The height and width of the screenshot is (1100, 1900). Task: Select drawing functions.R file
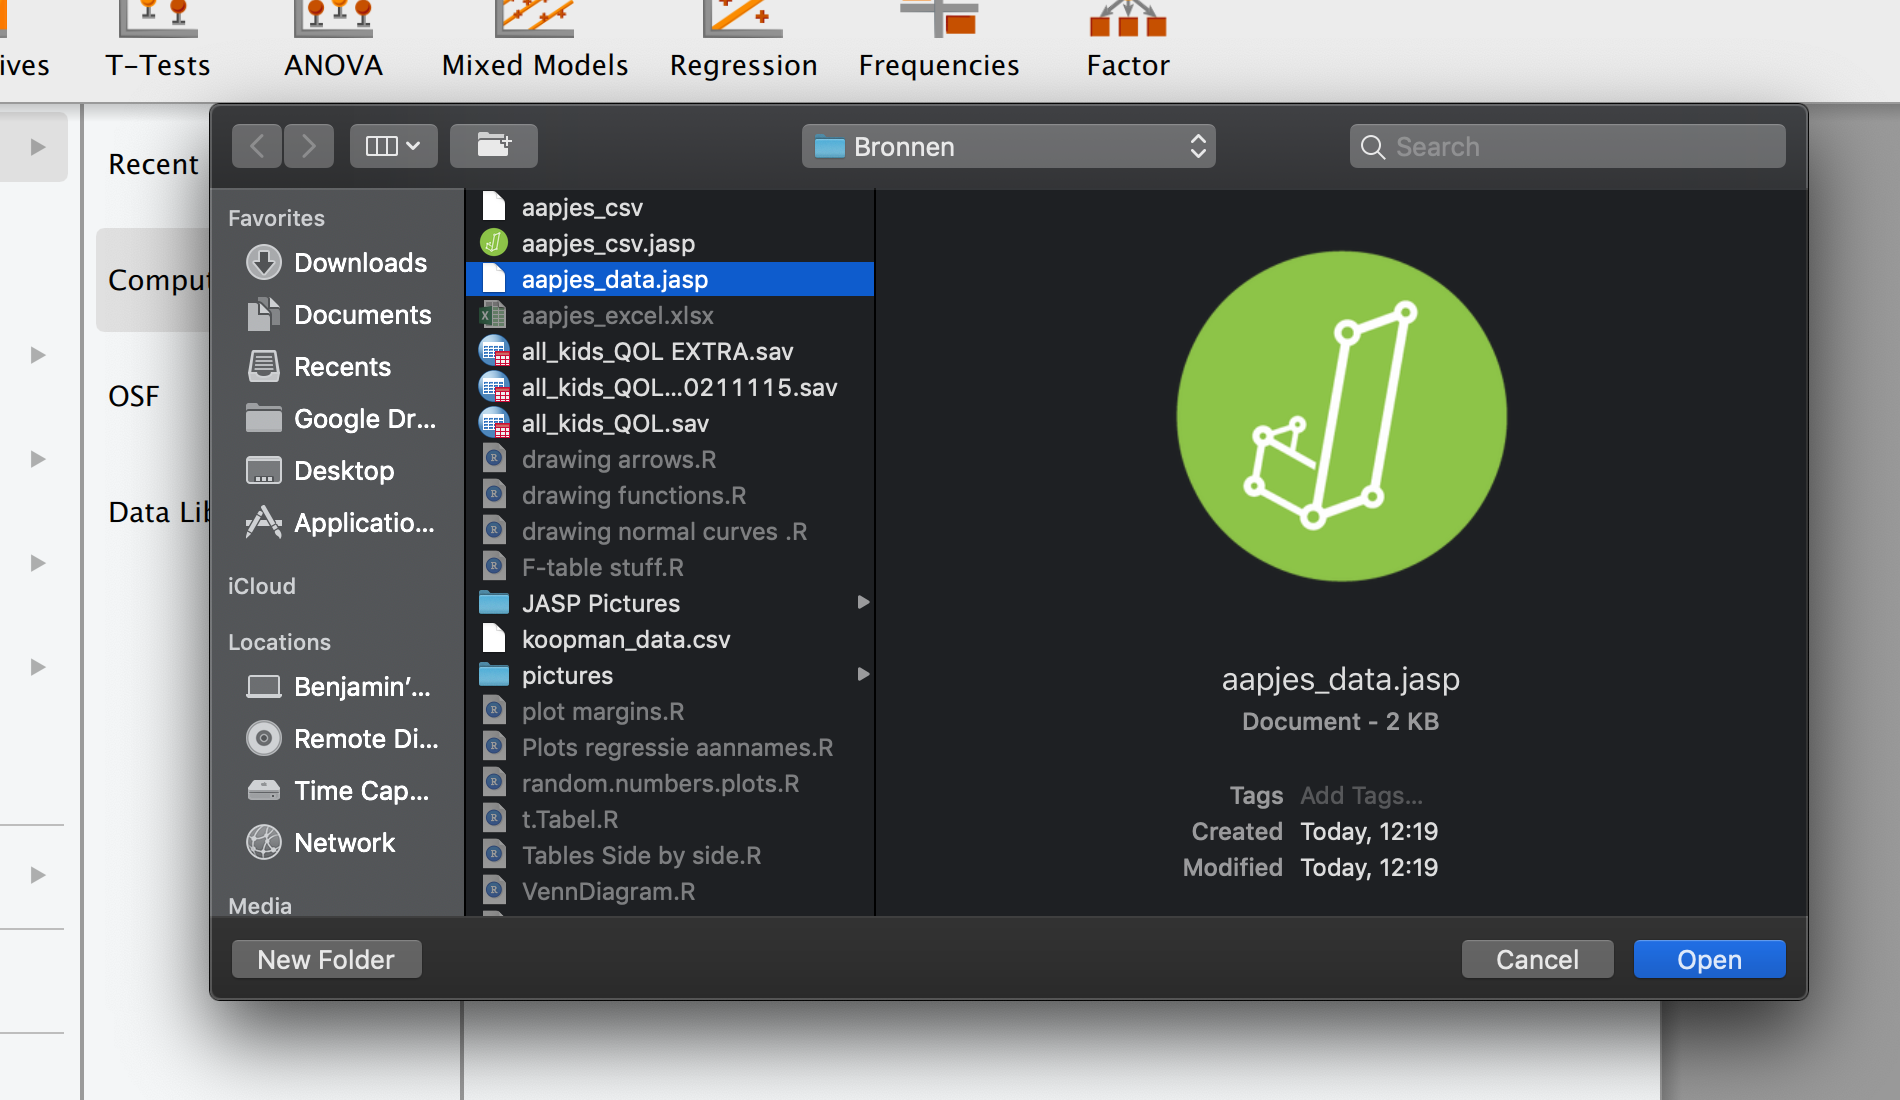click(670, 495)
